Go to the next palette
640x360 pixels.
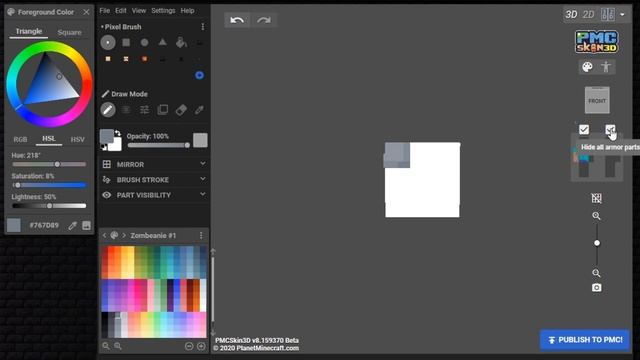[124, 236]
